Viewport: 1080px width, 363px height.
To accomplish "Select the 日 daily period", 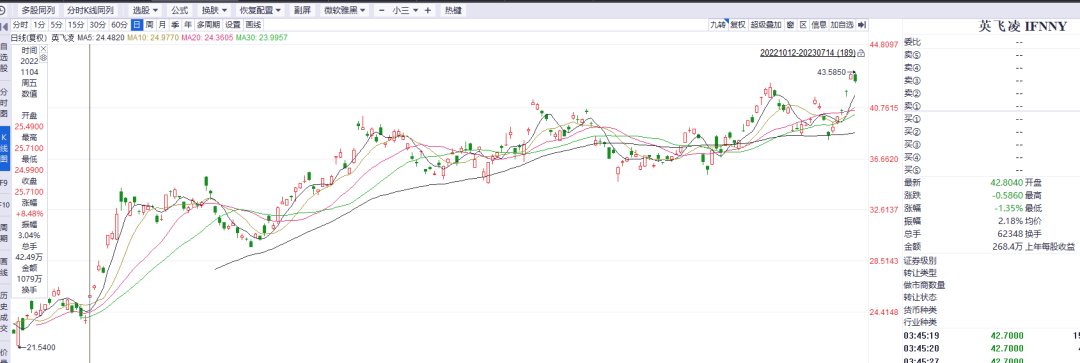I will coord(137,25).
